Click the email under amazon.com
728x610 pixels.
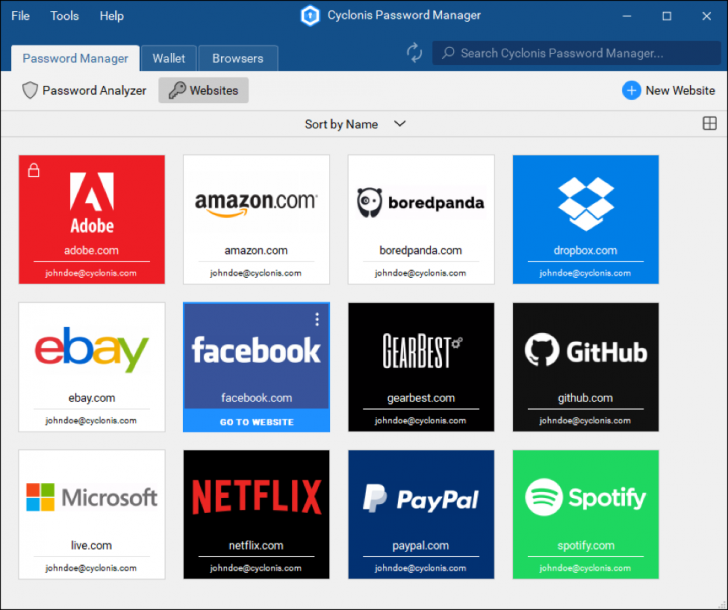click(x=256, y=273)
